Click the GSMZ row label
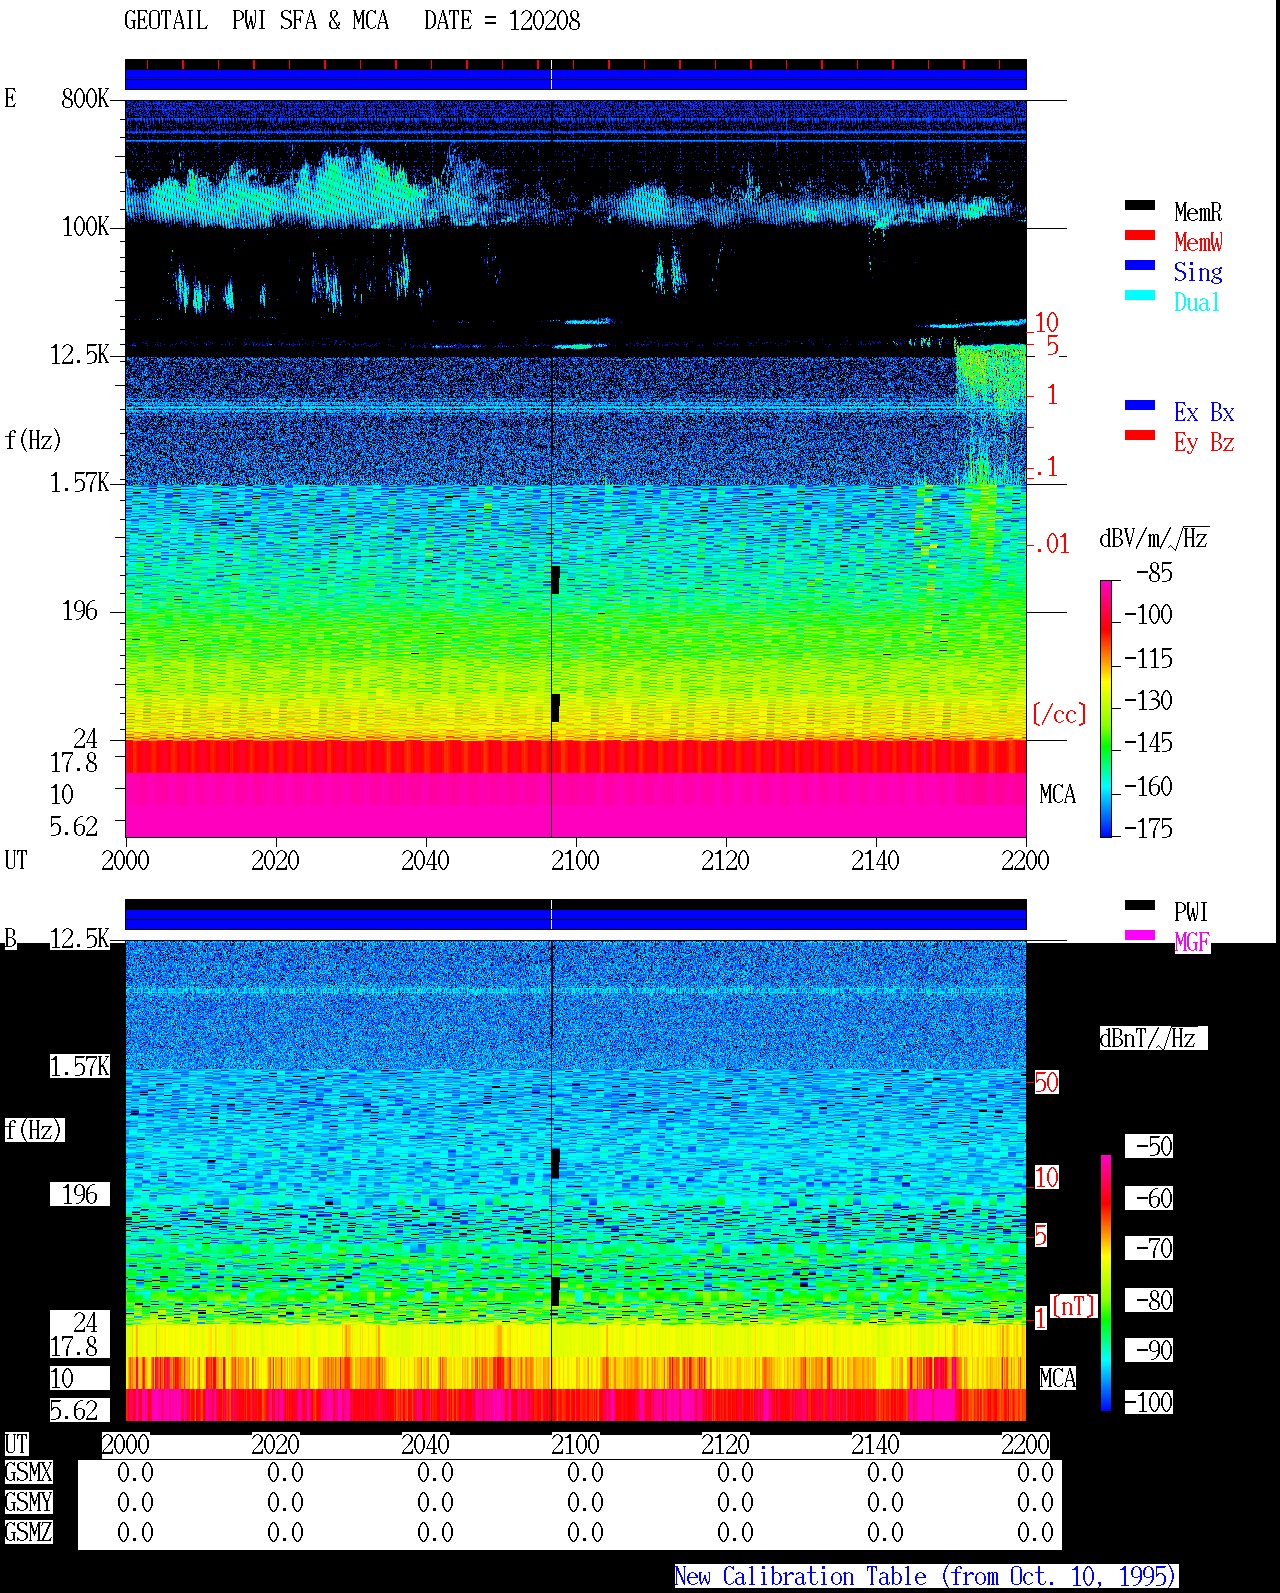This screenshot has width=1280, height=1593. tap(28, 1532)
